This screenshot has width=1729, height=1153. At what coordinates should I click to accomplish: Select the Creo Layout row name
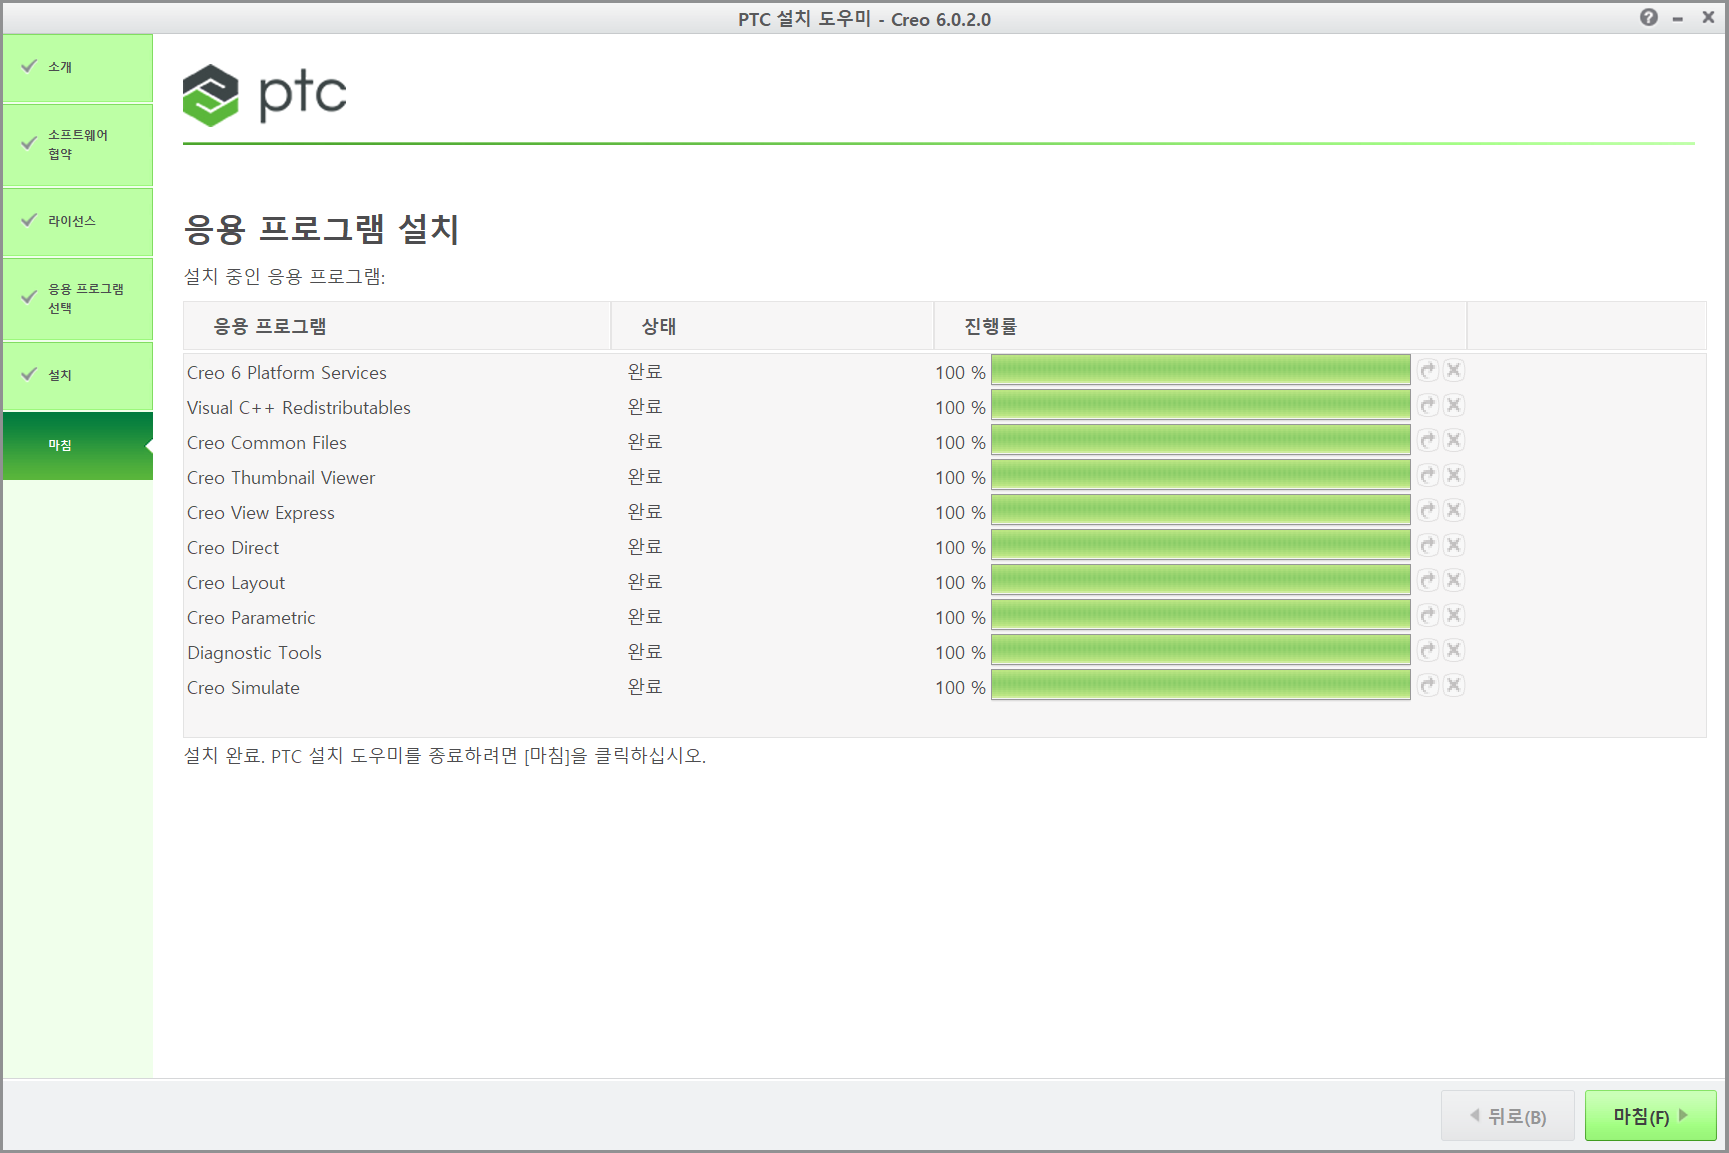pyautogui.click(x=236, y=583)
